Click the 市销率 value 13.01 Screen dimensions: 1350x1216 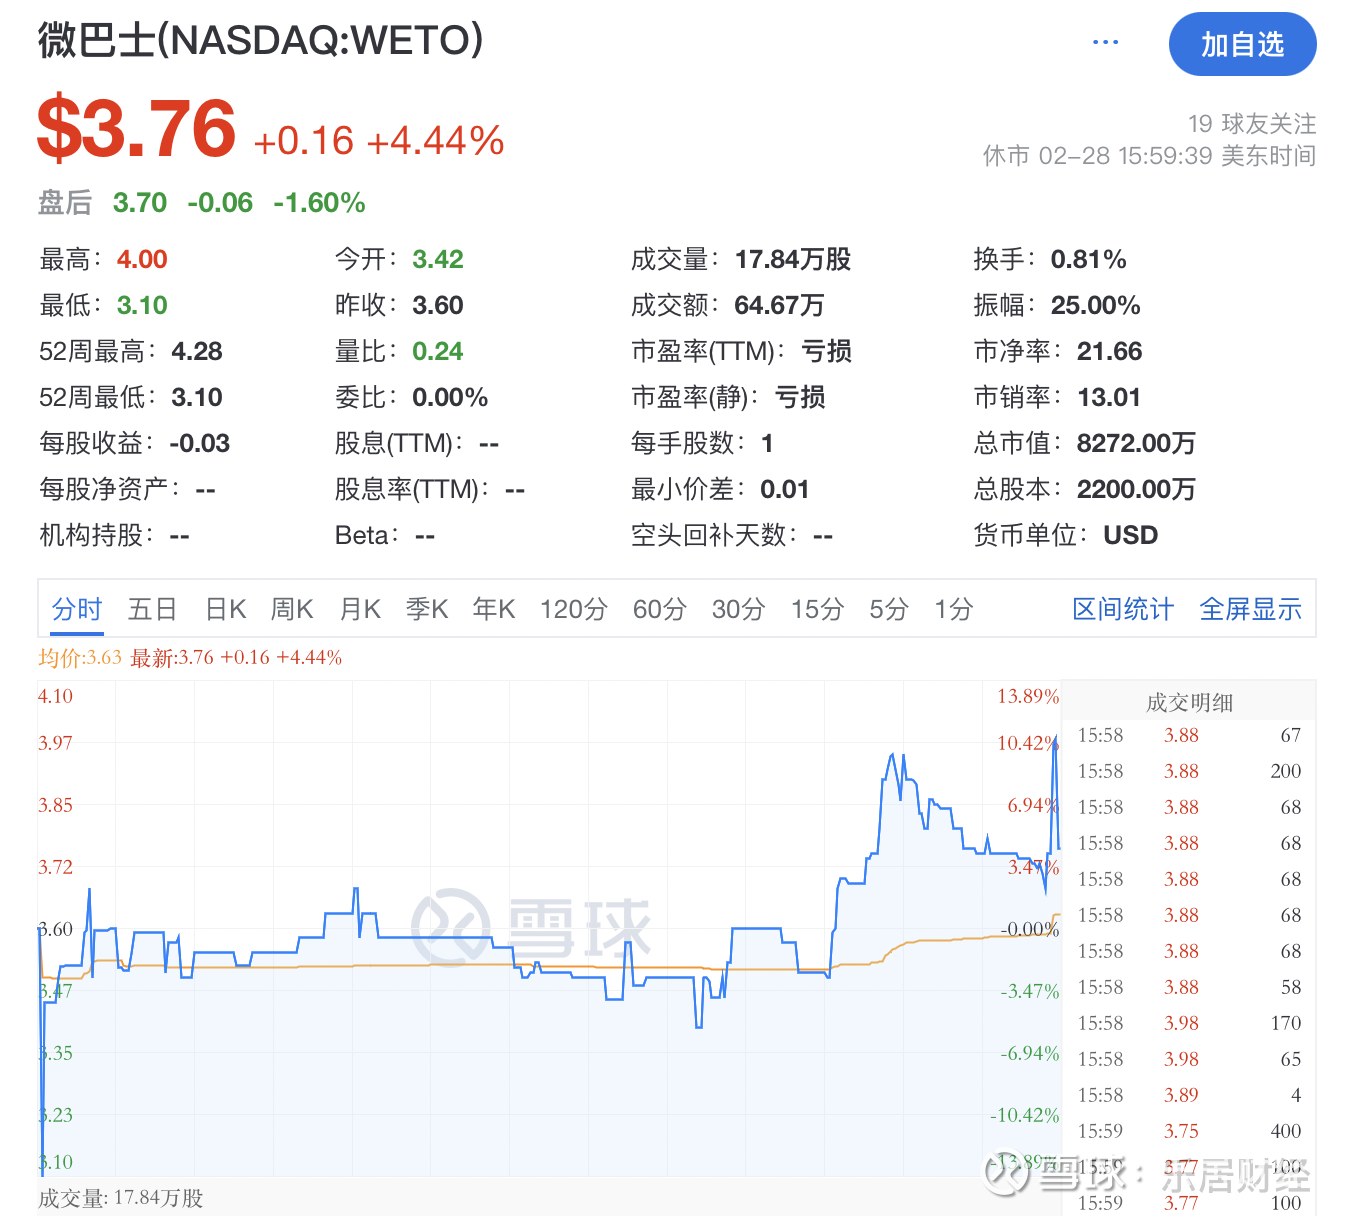(x=1109, y=398)
